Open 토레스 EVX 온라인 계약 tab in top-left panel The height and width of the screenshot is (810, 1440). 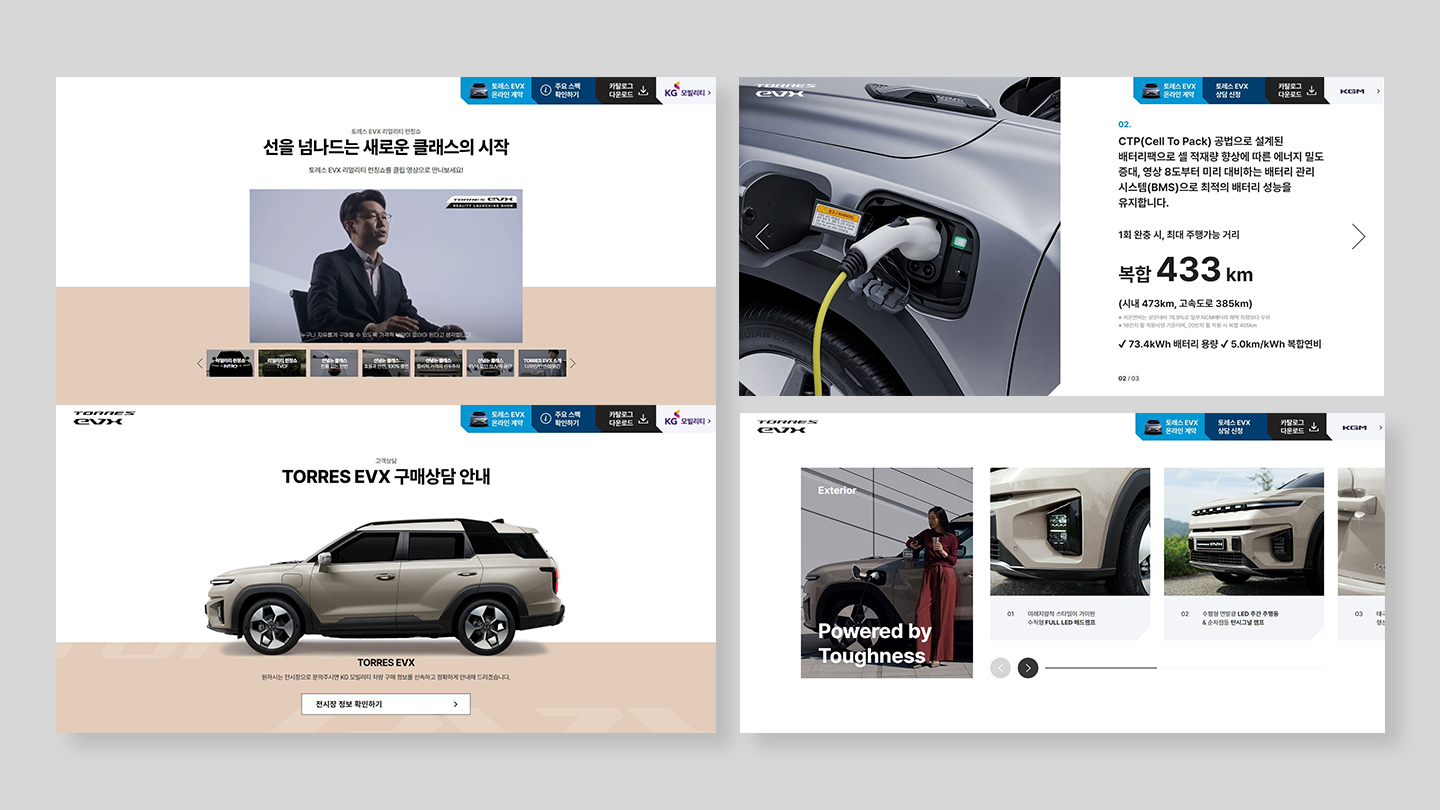[x=496, y=91]
